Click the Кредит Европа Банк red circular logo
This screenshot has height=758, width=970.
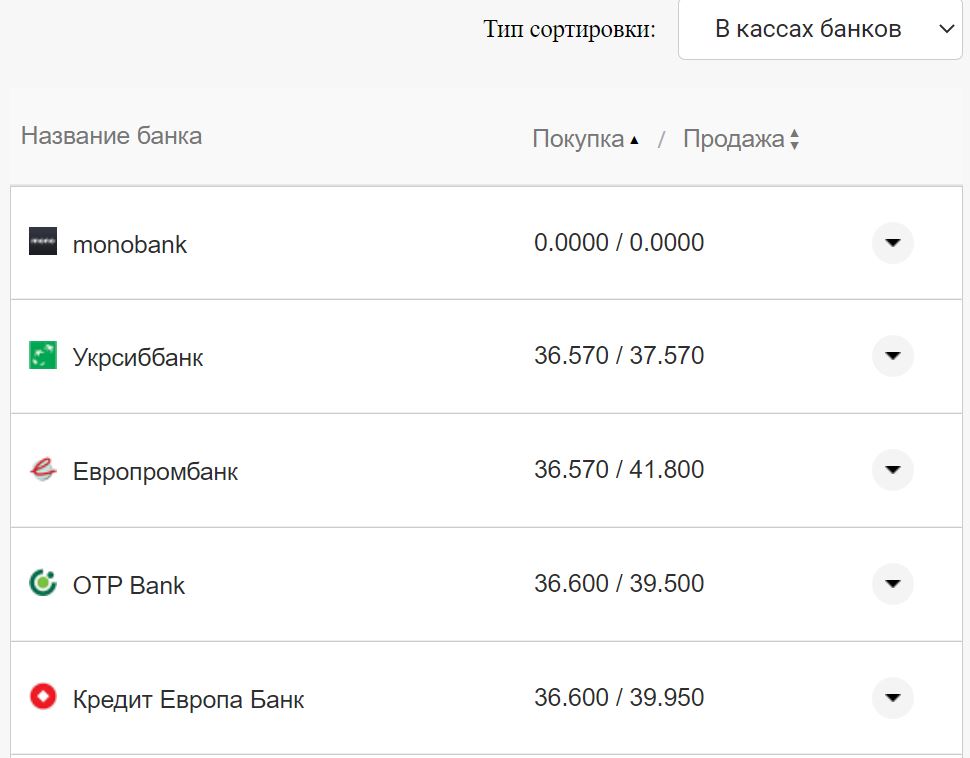[43, 699]
